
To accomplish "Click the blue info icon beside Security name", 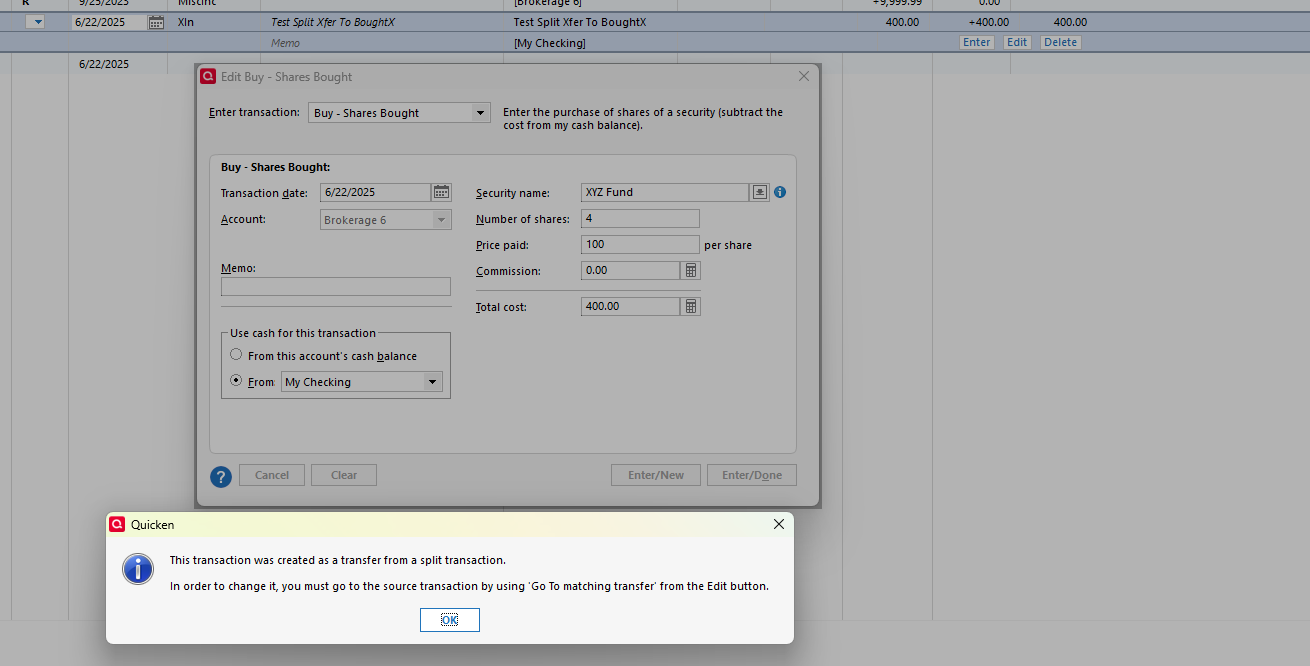I will coord(780,192).
